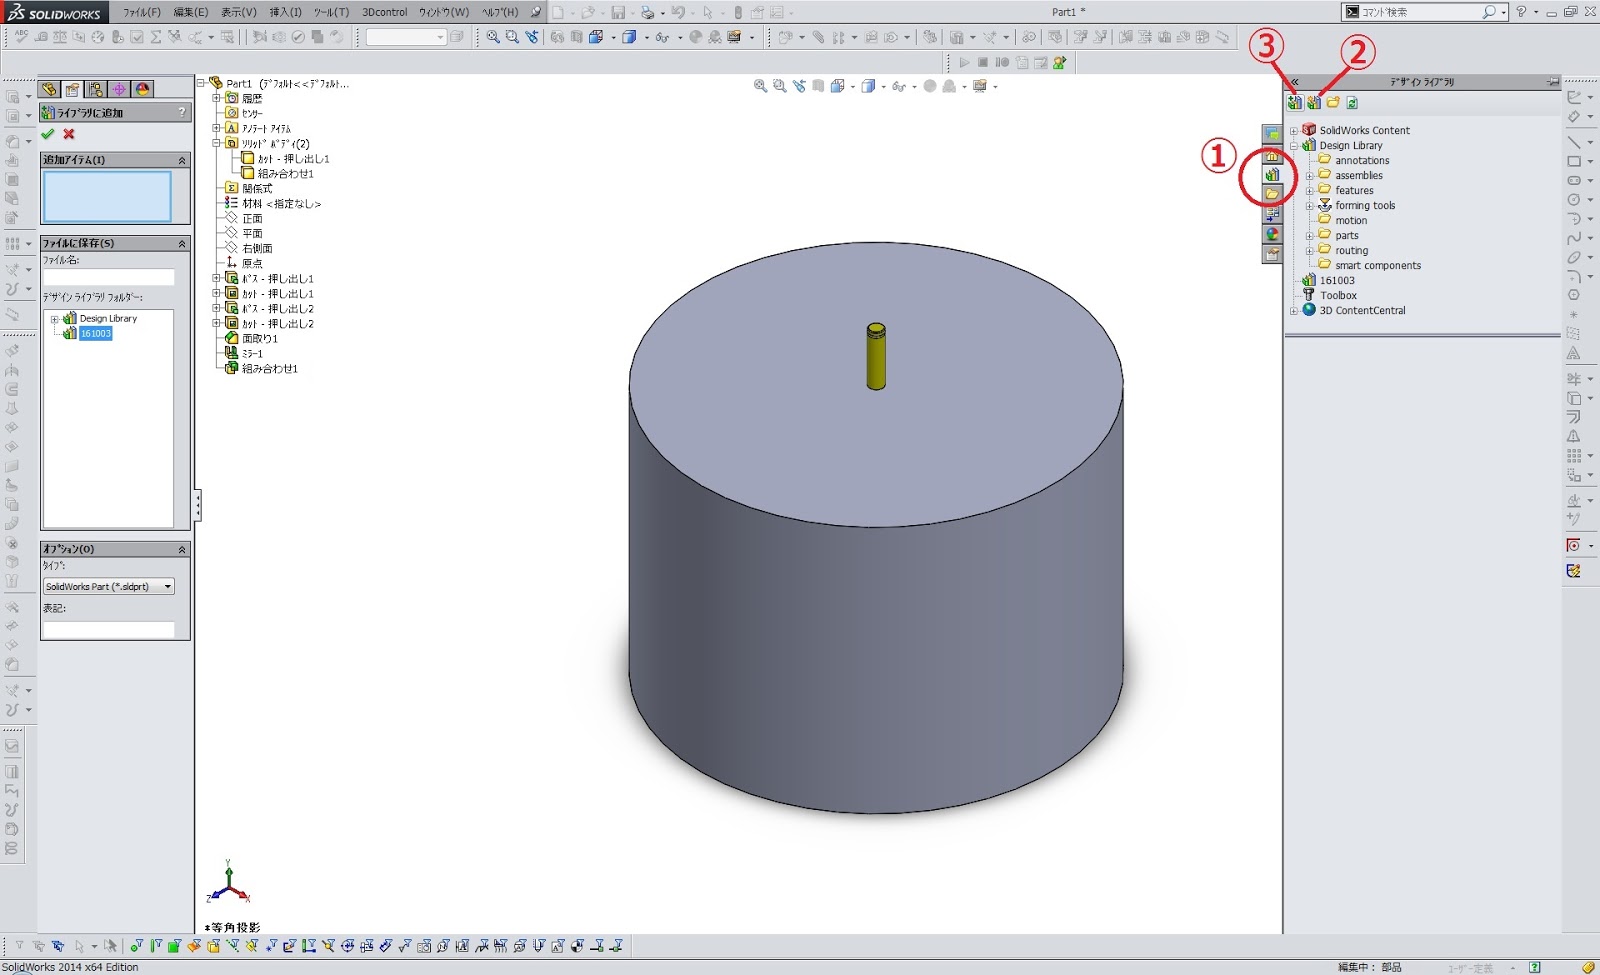This screenshot has height=975, width=1600.
Task: Click Create New Folder icon in Design Library
Action: click(x=1333, y=102)
